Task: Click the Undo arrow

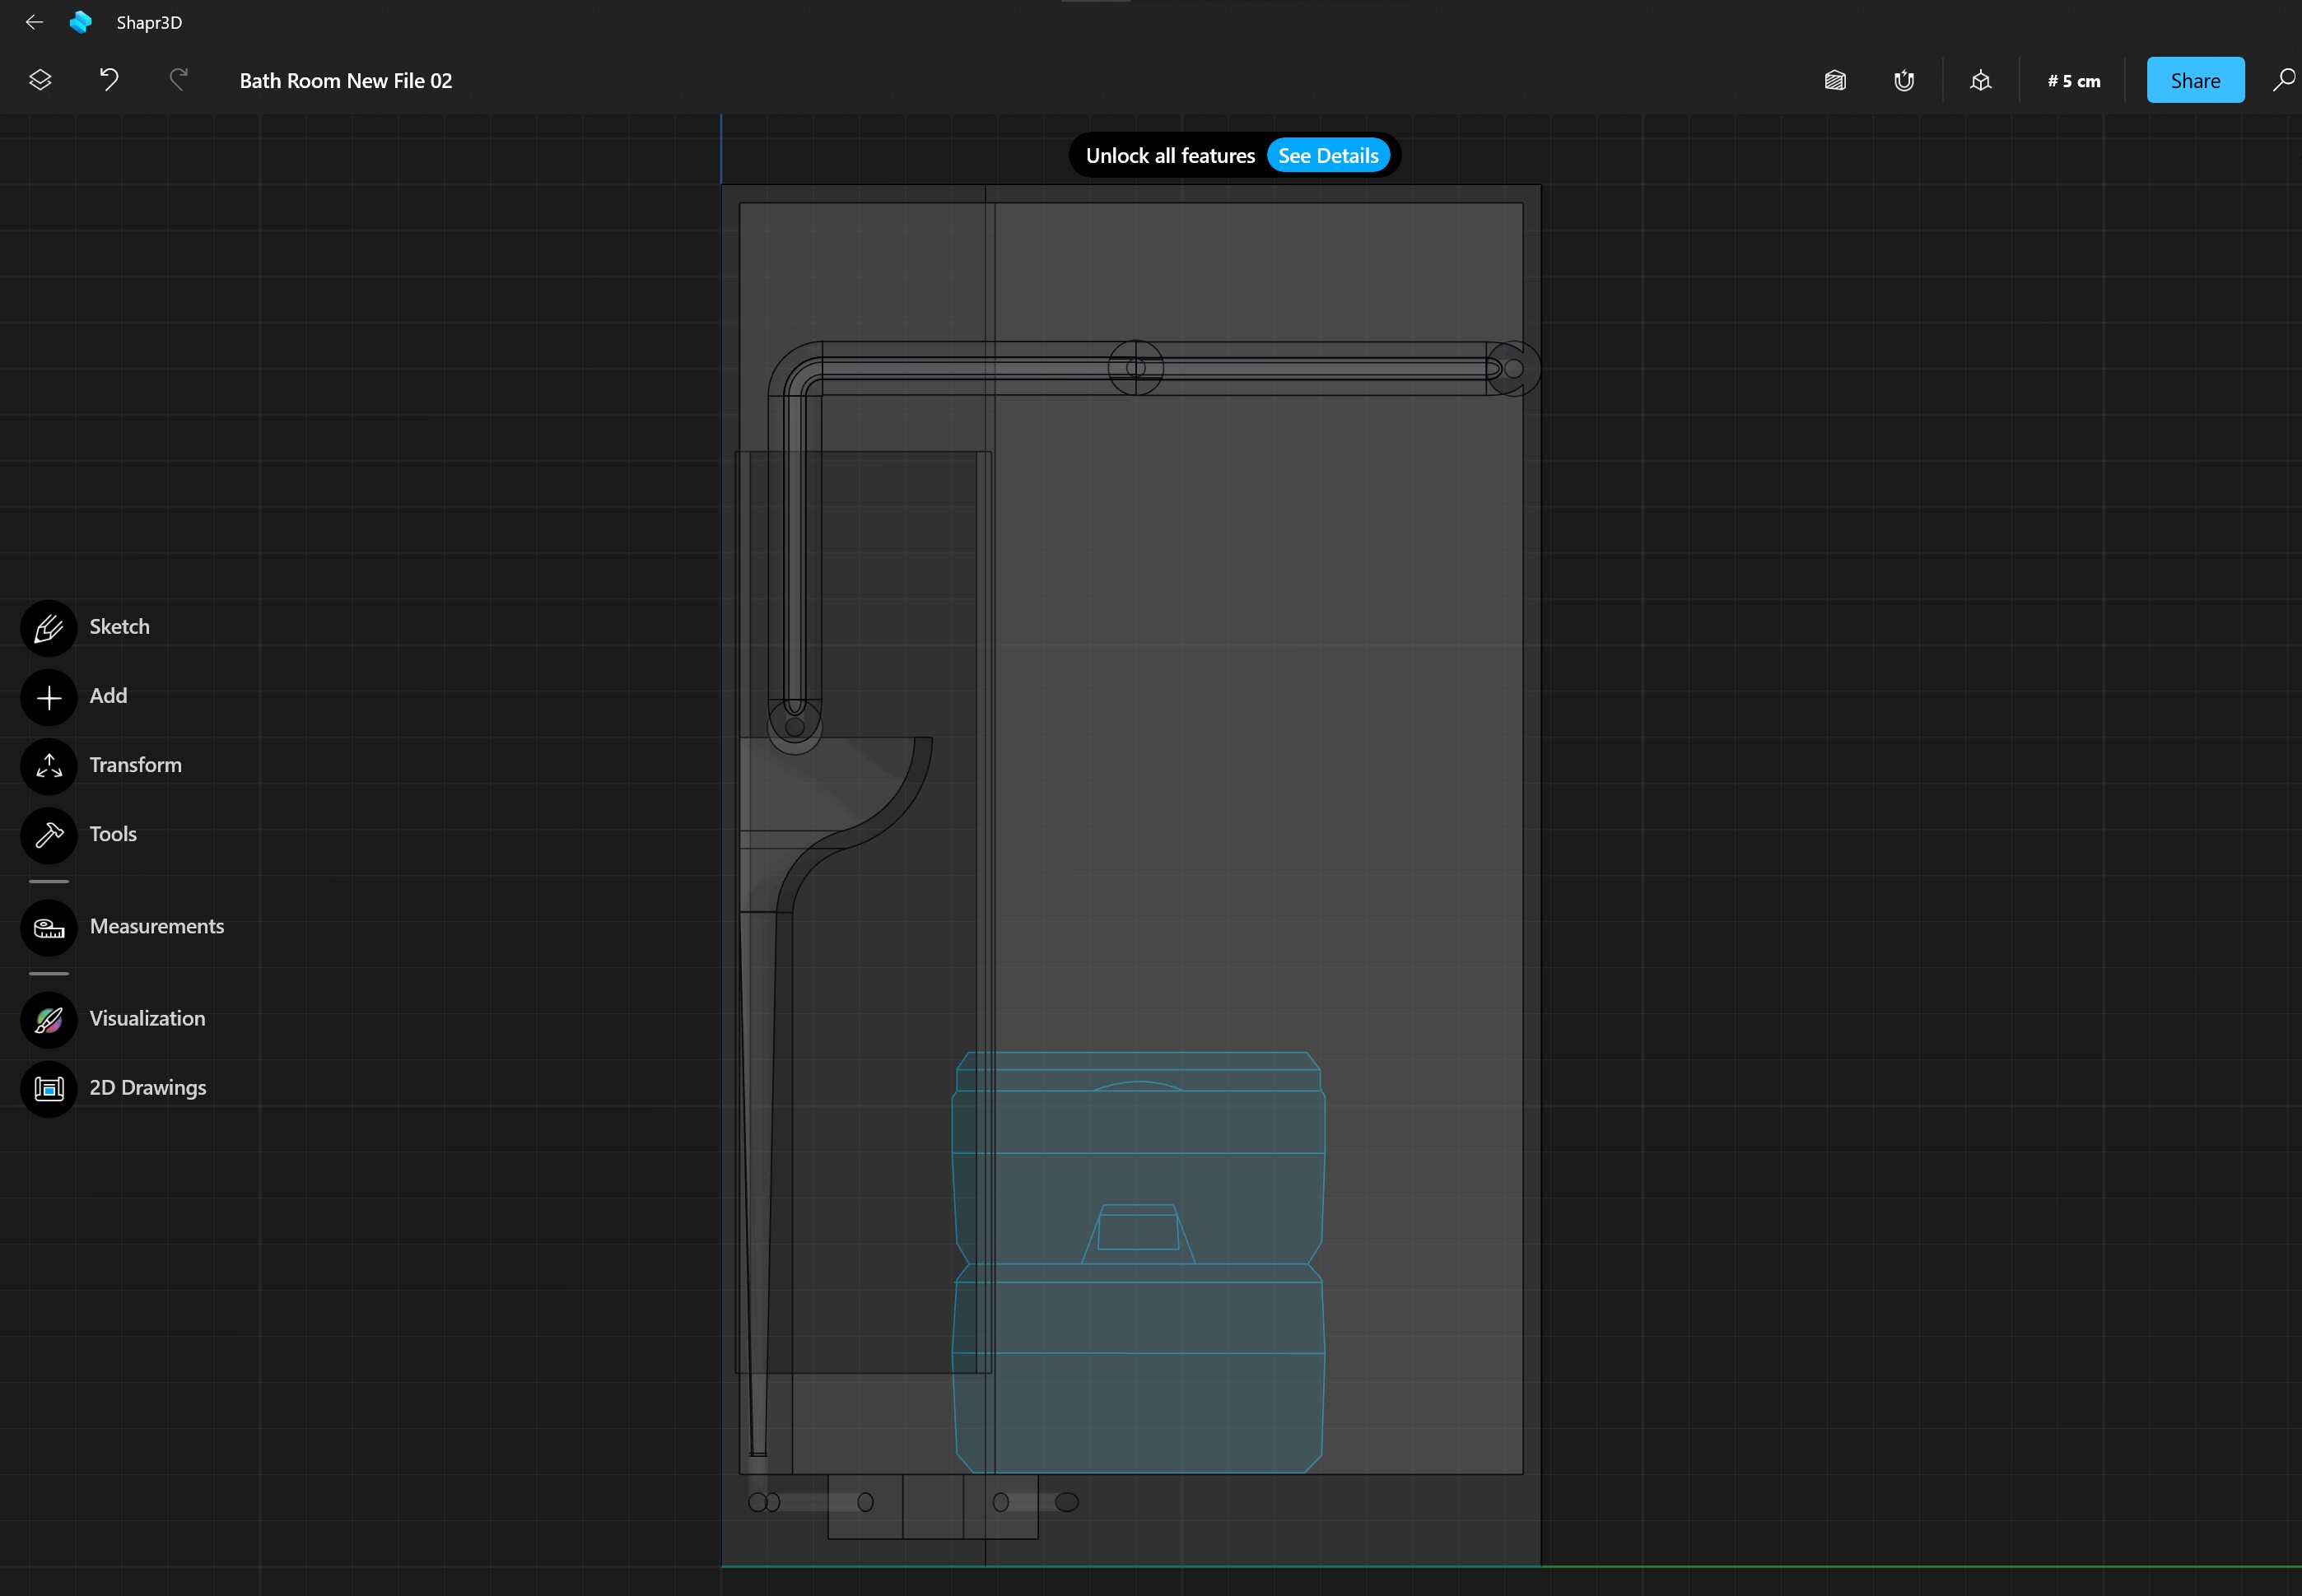Action: pyautogui.click(x=109, y=80)
